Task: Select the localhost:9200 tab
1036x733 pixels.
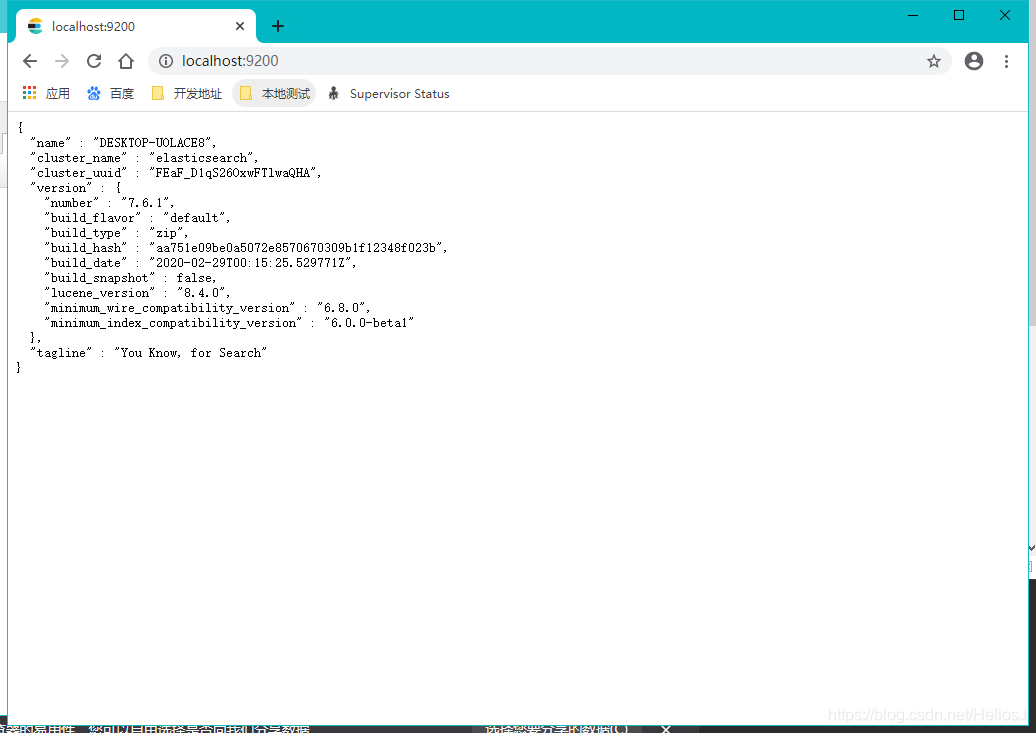Action: click(135, 26)
